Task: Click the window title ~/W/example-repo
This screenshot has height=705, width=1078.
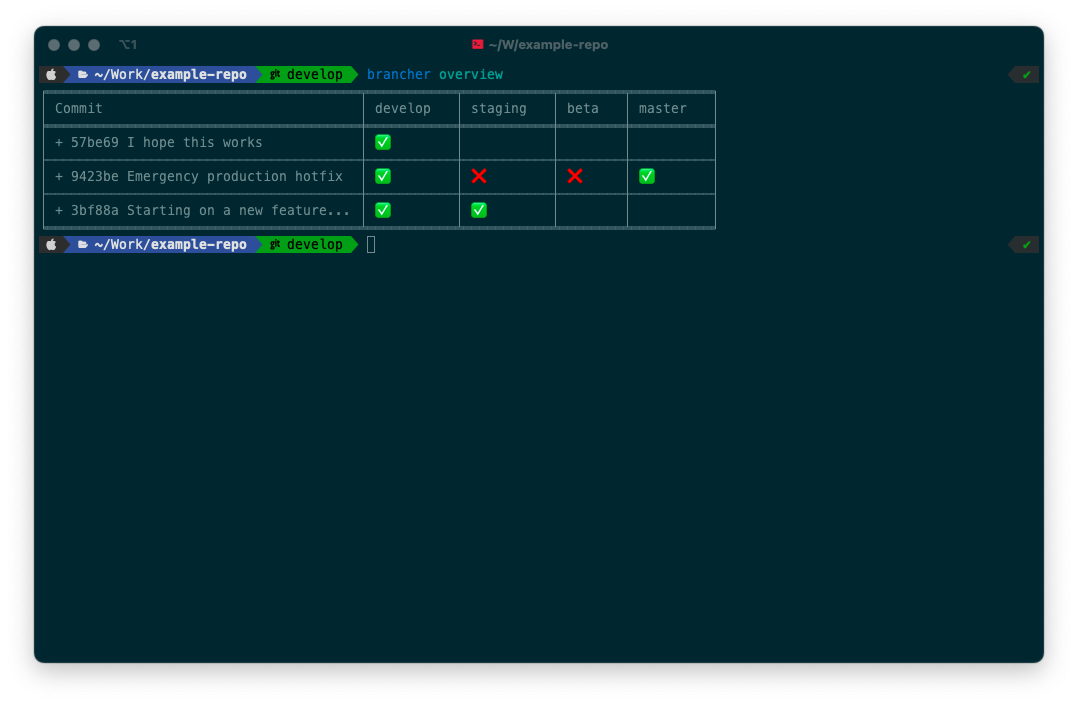Action: coord(548,45)
